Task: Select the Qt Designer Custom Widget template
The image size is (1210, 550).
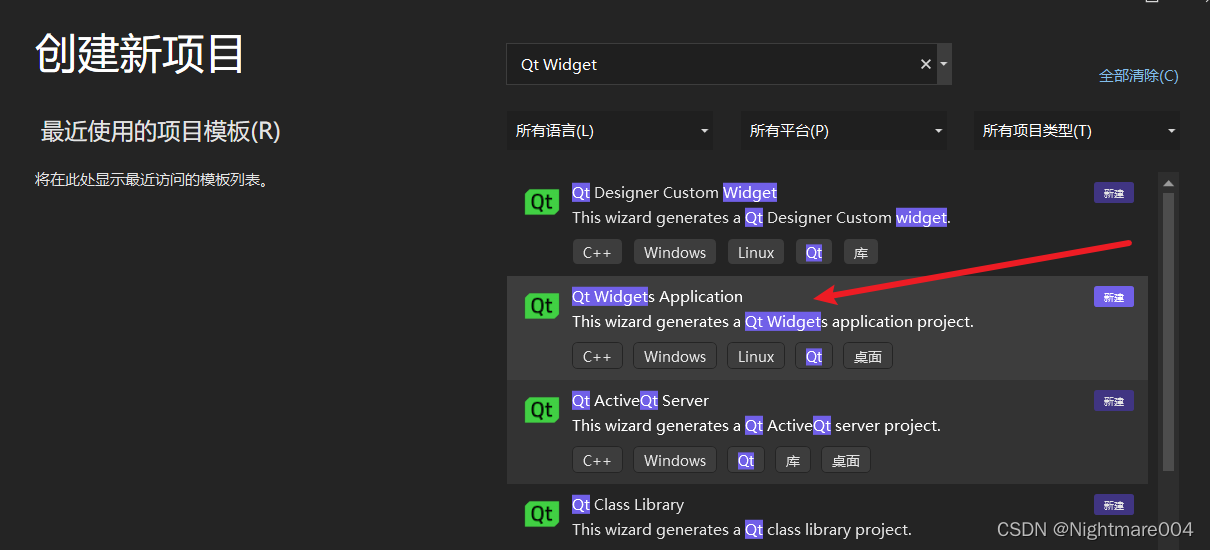Action: pos(827,223)
